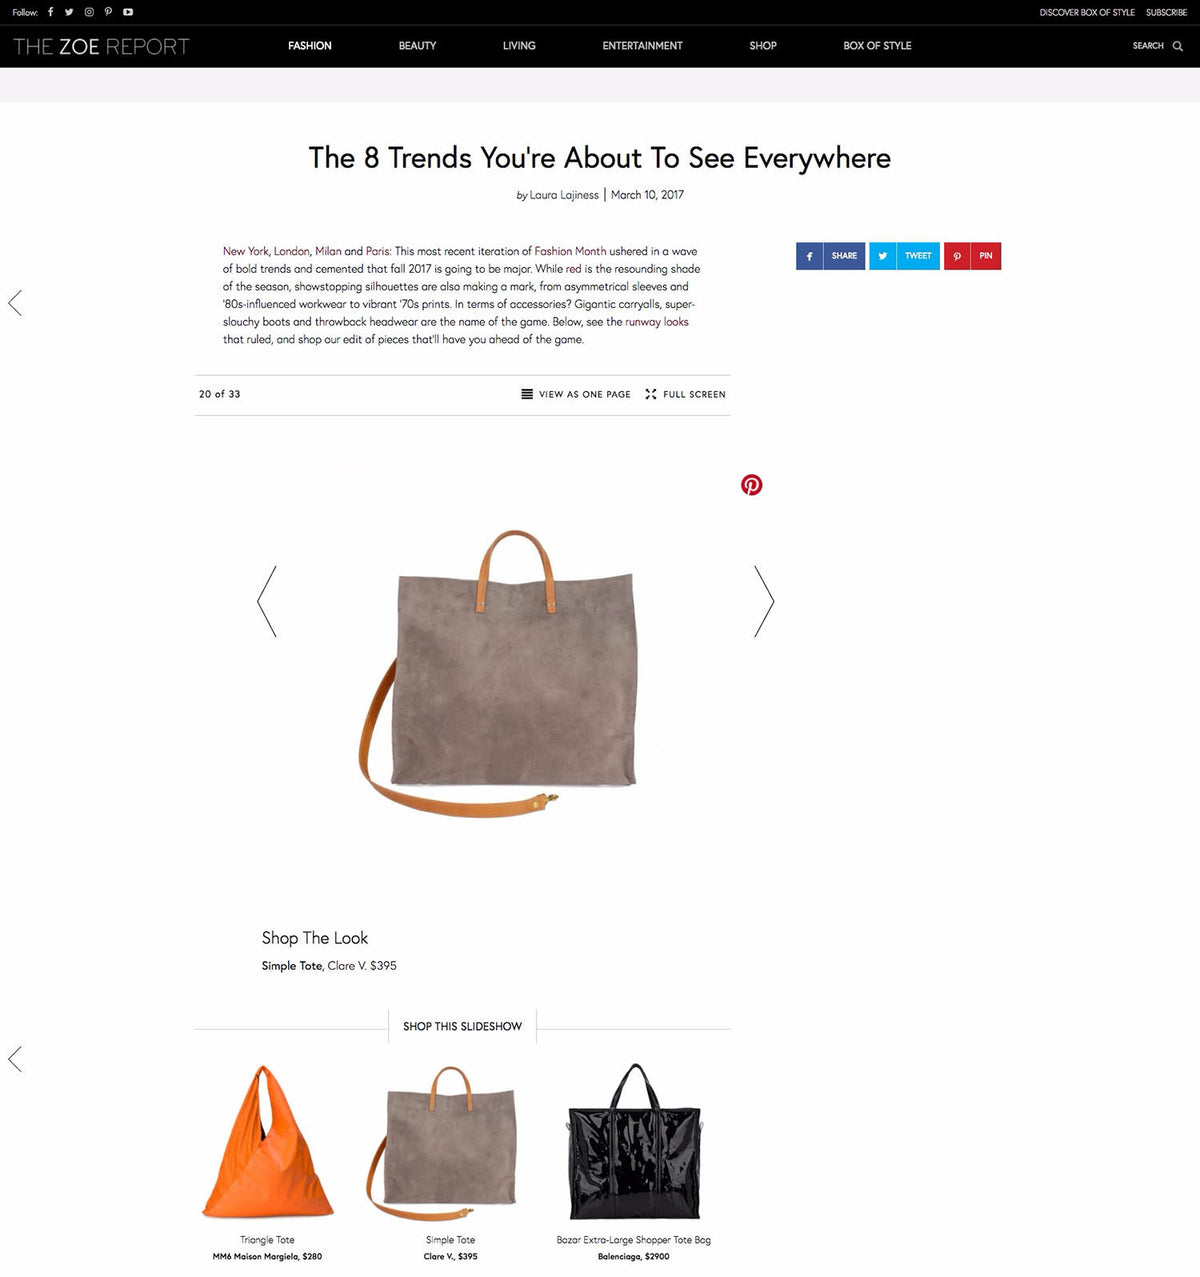Open the Box Of Style menu item
The height and width of the screenshot is (1277, 1200).
pyautogui.click(x=877, y=46)
